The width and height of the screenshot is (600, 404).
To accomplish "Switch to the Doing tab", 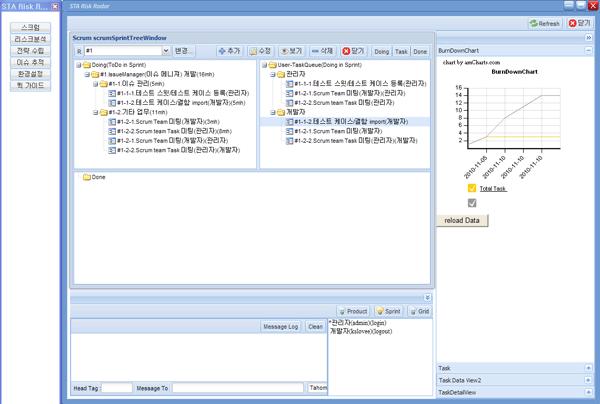I will (x=381, y=51).
